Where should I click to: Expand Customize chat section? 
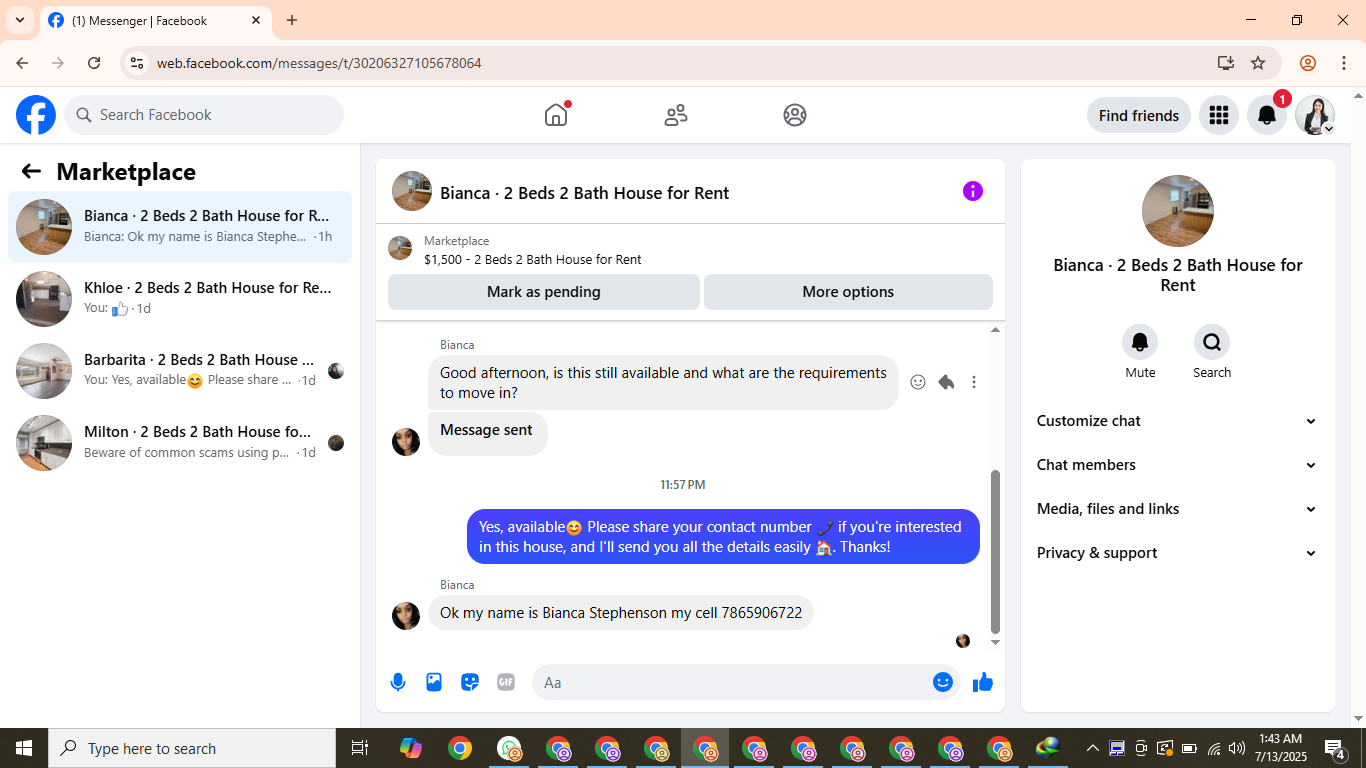coord(1177,421)
